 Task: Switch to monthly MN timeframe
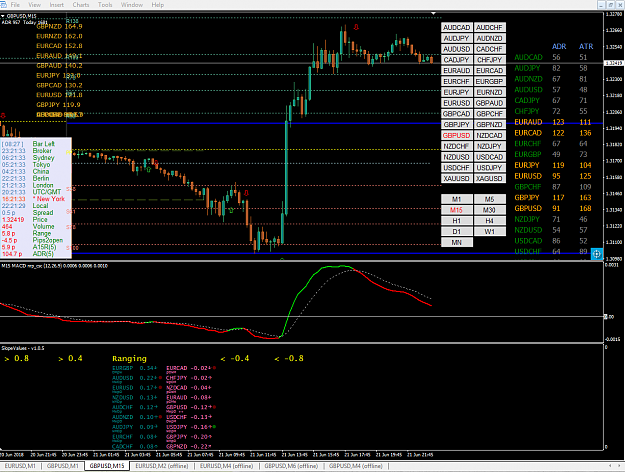point(457,242)
